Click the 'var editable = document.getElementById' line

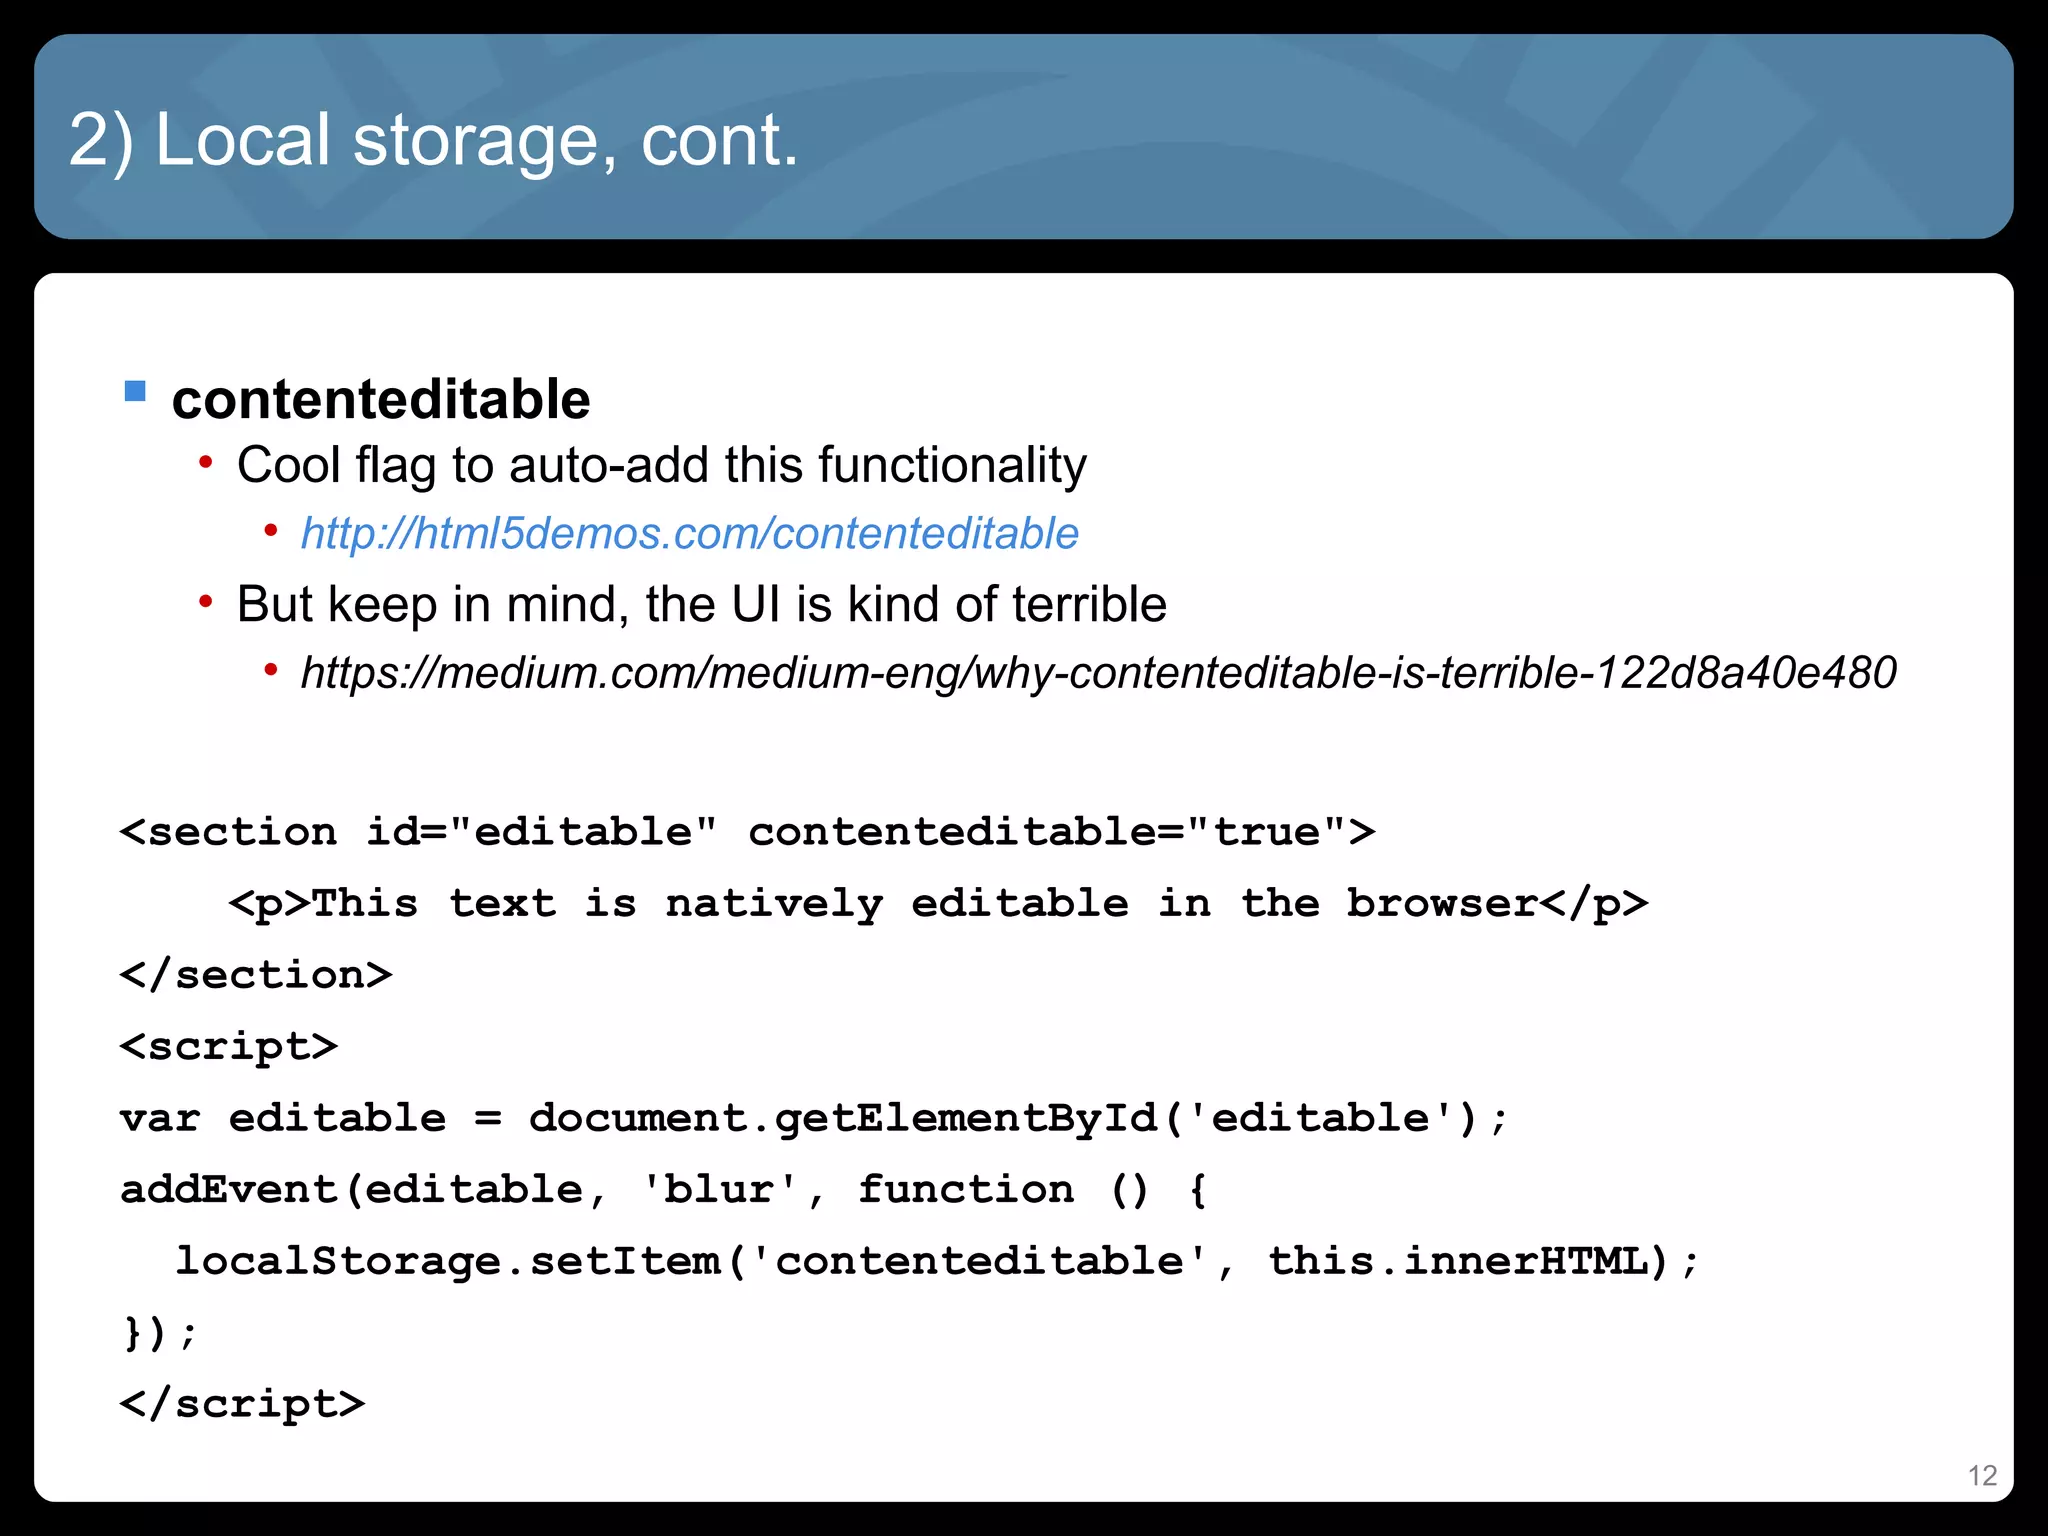coord(813,1118)
